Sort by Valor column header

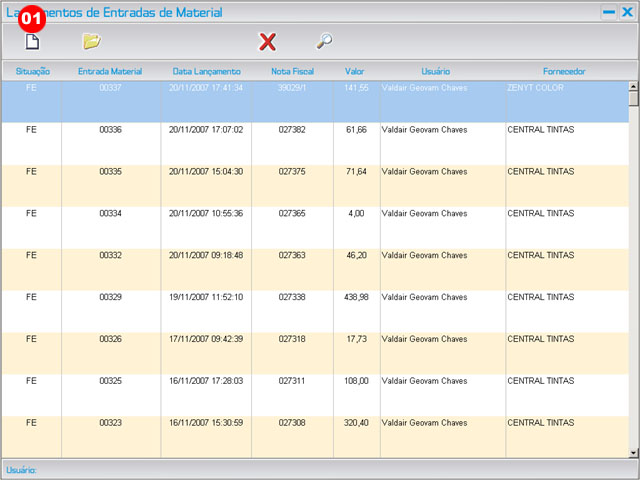pos(354,72)
